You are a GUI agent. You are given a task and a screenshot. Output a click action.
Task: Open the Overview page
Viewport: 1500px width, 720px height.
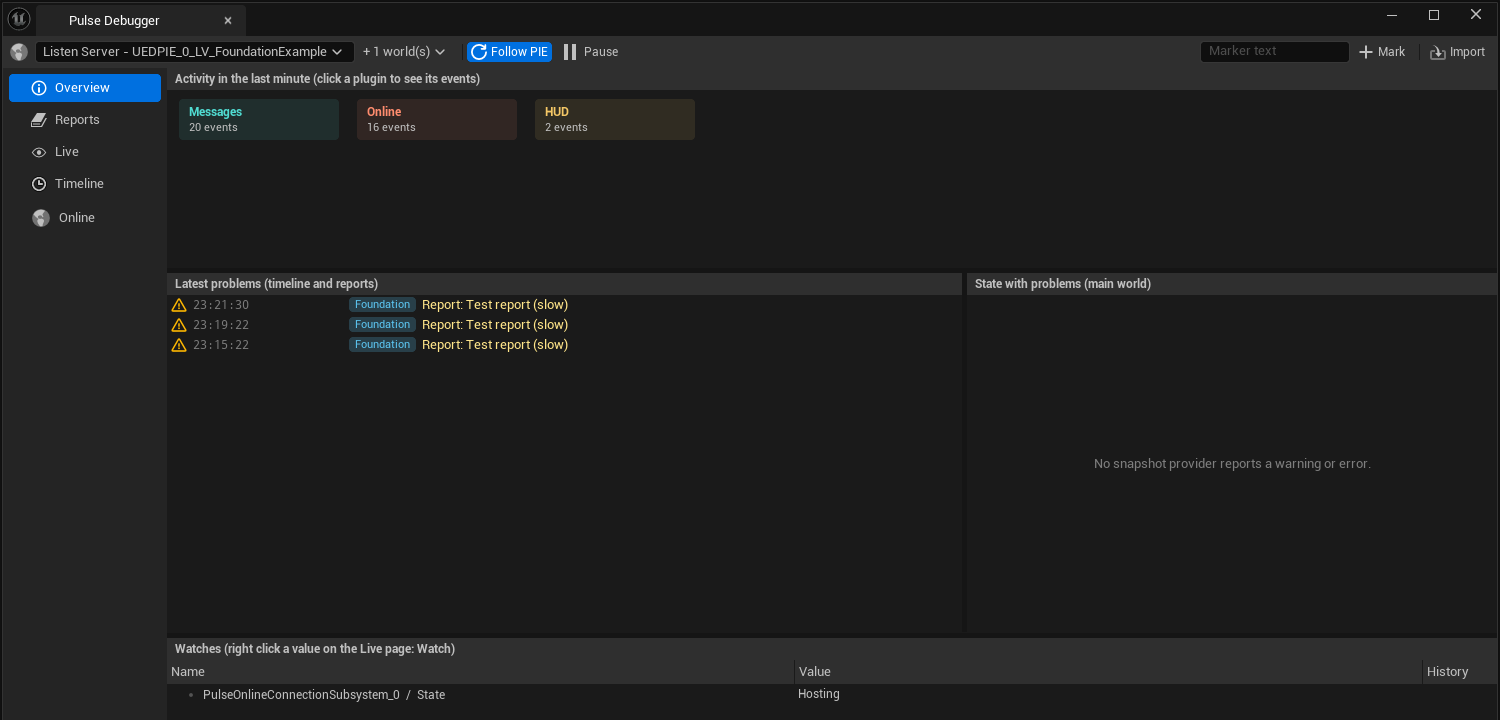coord(85,88)
